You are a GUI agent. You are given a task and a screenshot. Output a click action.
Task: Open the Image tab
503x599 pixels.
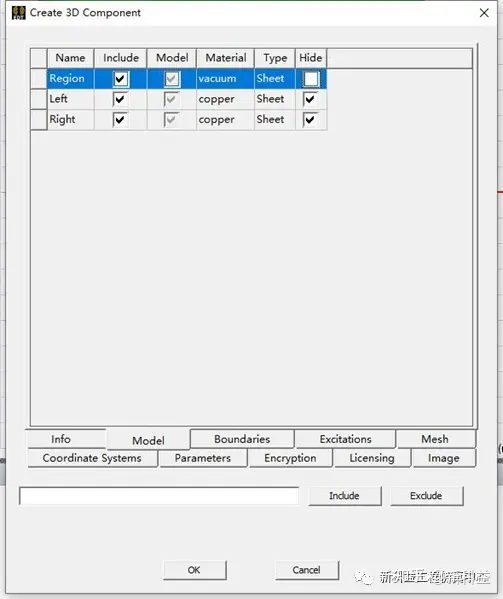coord(443,458)
